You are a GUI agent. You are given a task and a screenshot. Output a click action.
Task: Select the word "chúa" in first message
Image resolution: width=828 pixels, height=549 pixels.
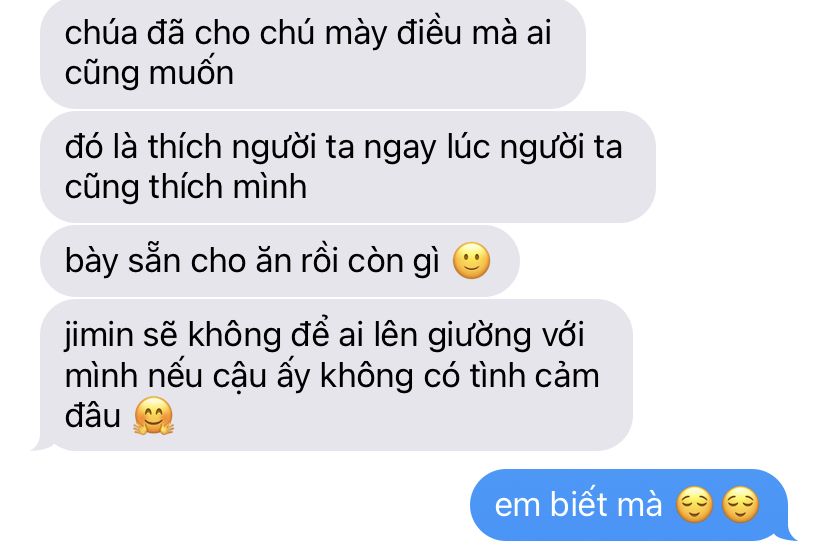point(101,33)
